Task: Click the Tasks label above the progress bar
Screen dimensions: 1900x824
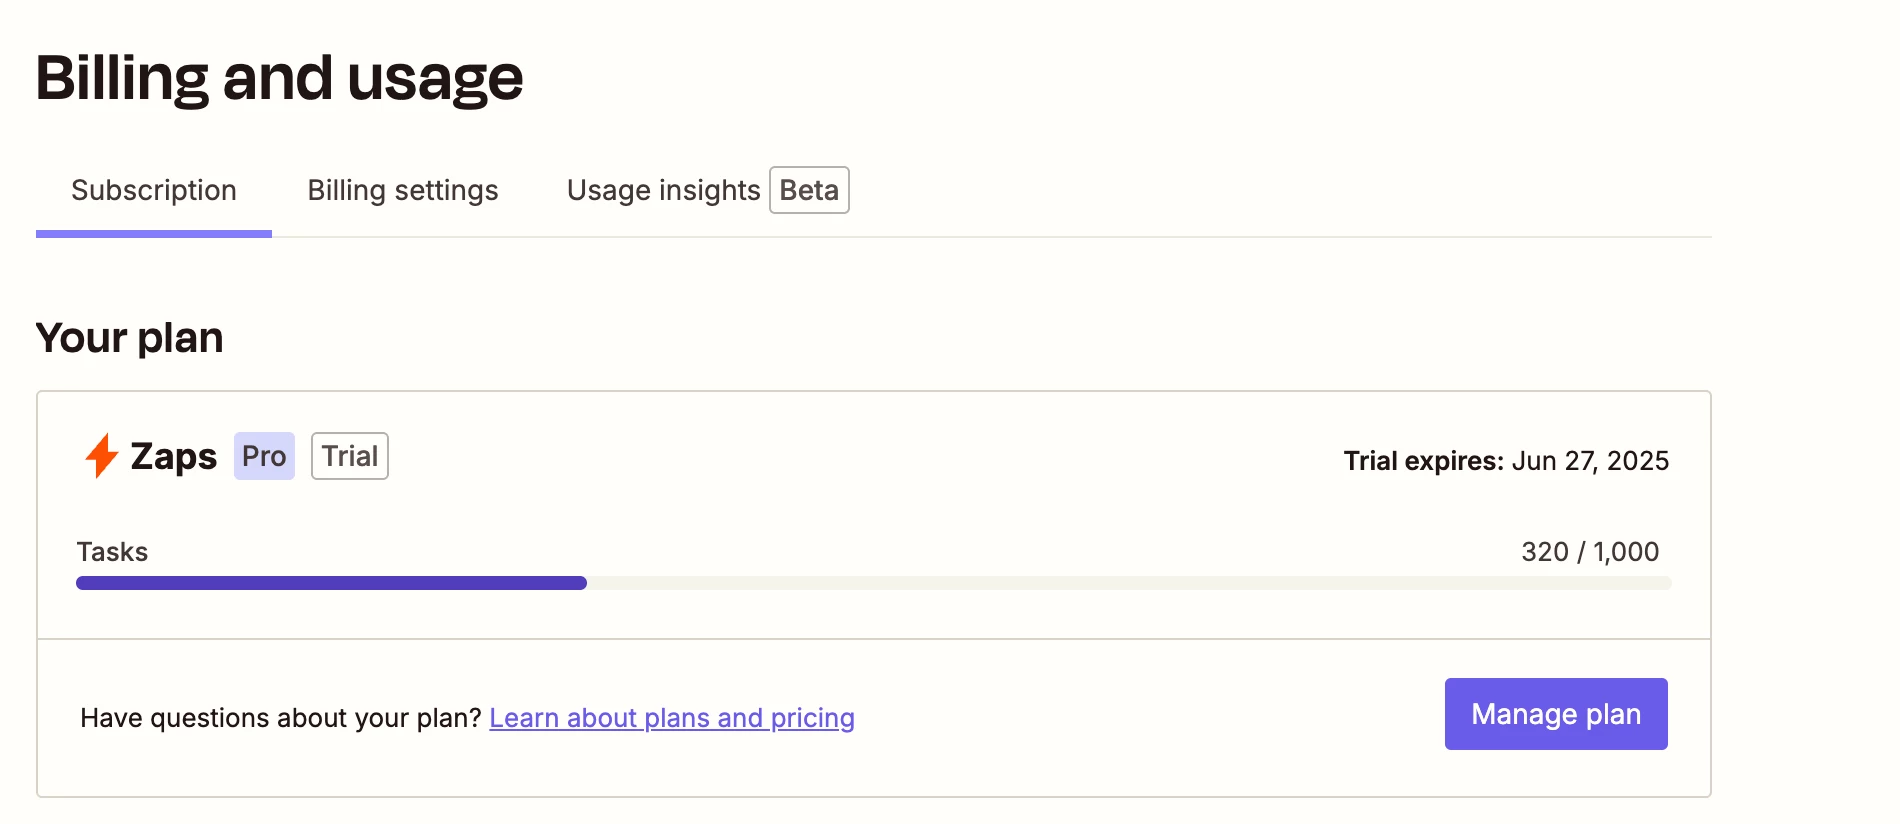Action: point(112,552)
